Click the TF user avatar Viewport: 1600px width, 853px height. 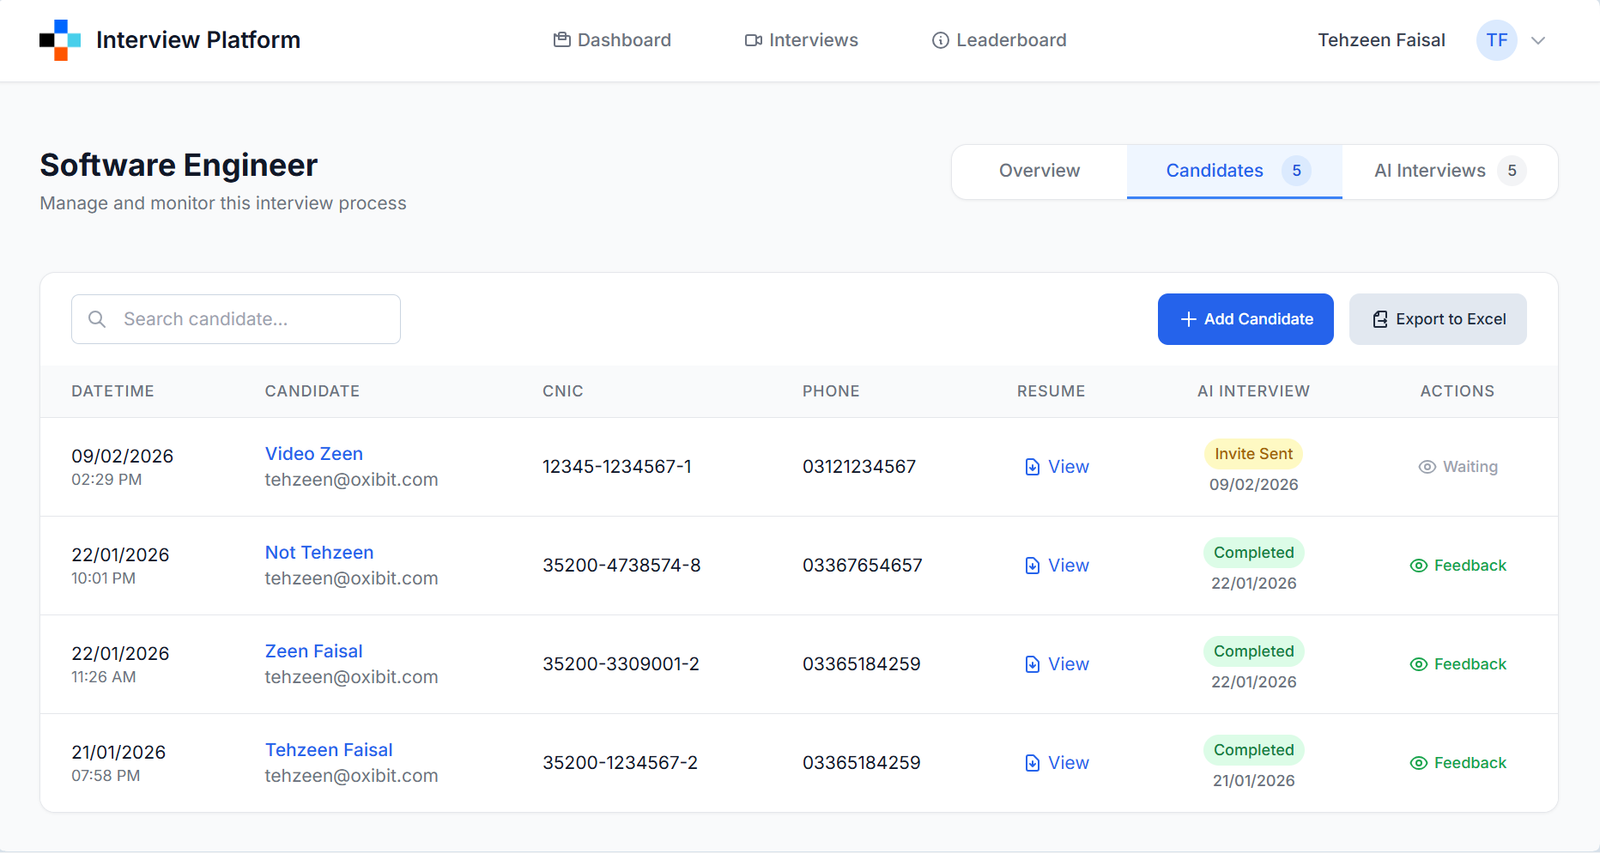coord(1496,40)
